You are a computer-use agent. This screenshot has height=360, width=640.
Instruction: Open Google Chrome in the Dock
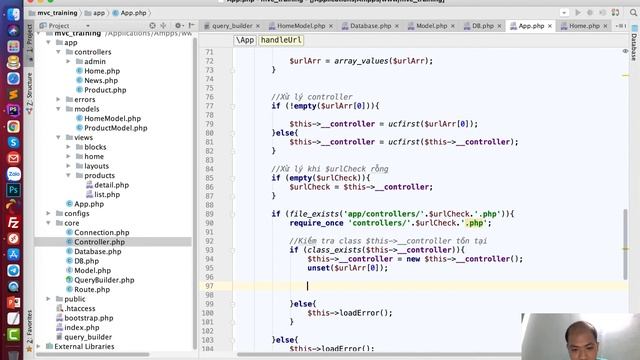click(x=13, y=127)
